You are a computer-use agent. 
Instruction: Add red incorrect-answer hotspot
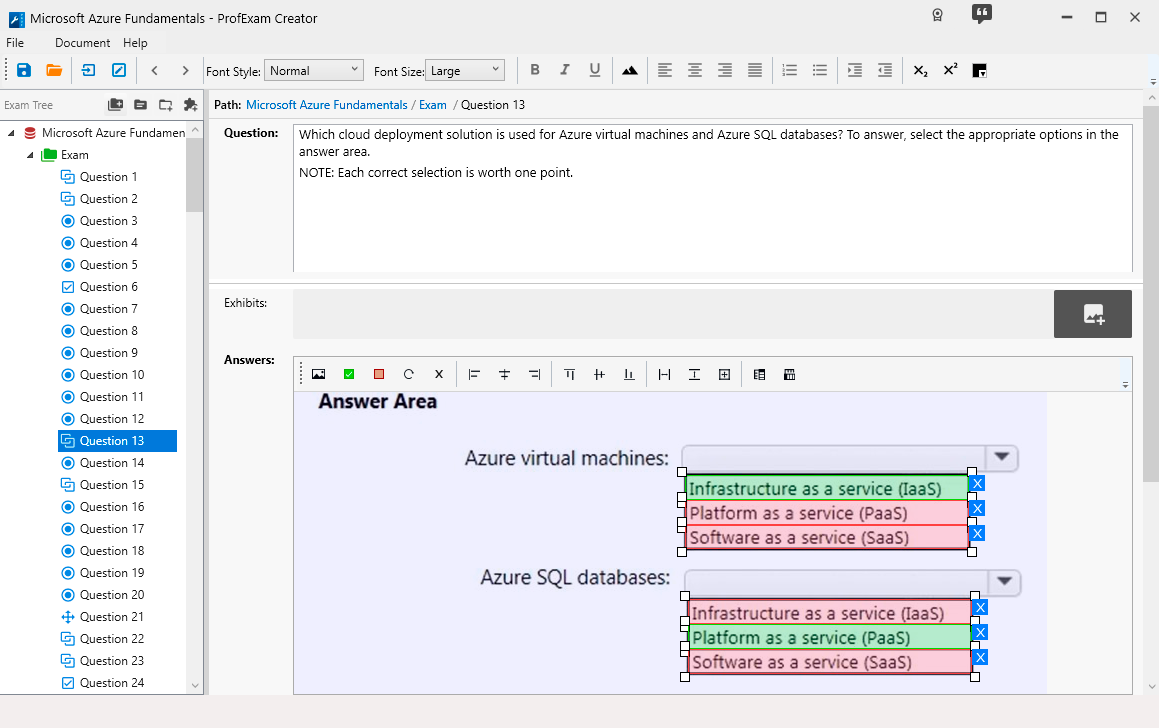coord(378,375)
